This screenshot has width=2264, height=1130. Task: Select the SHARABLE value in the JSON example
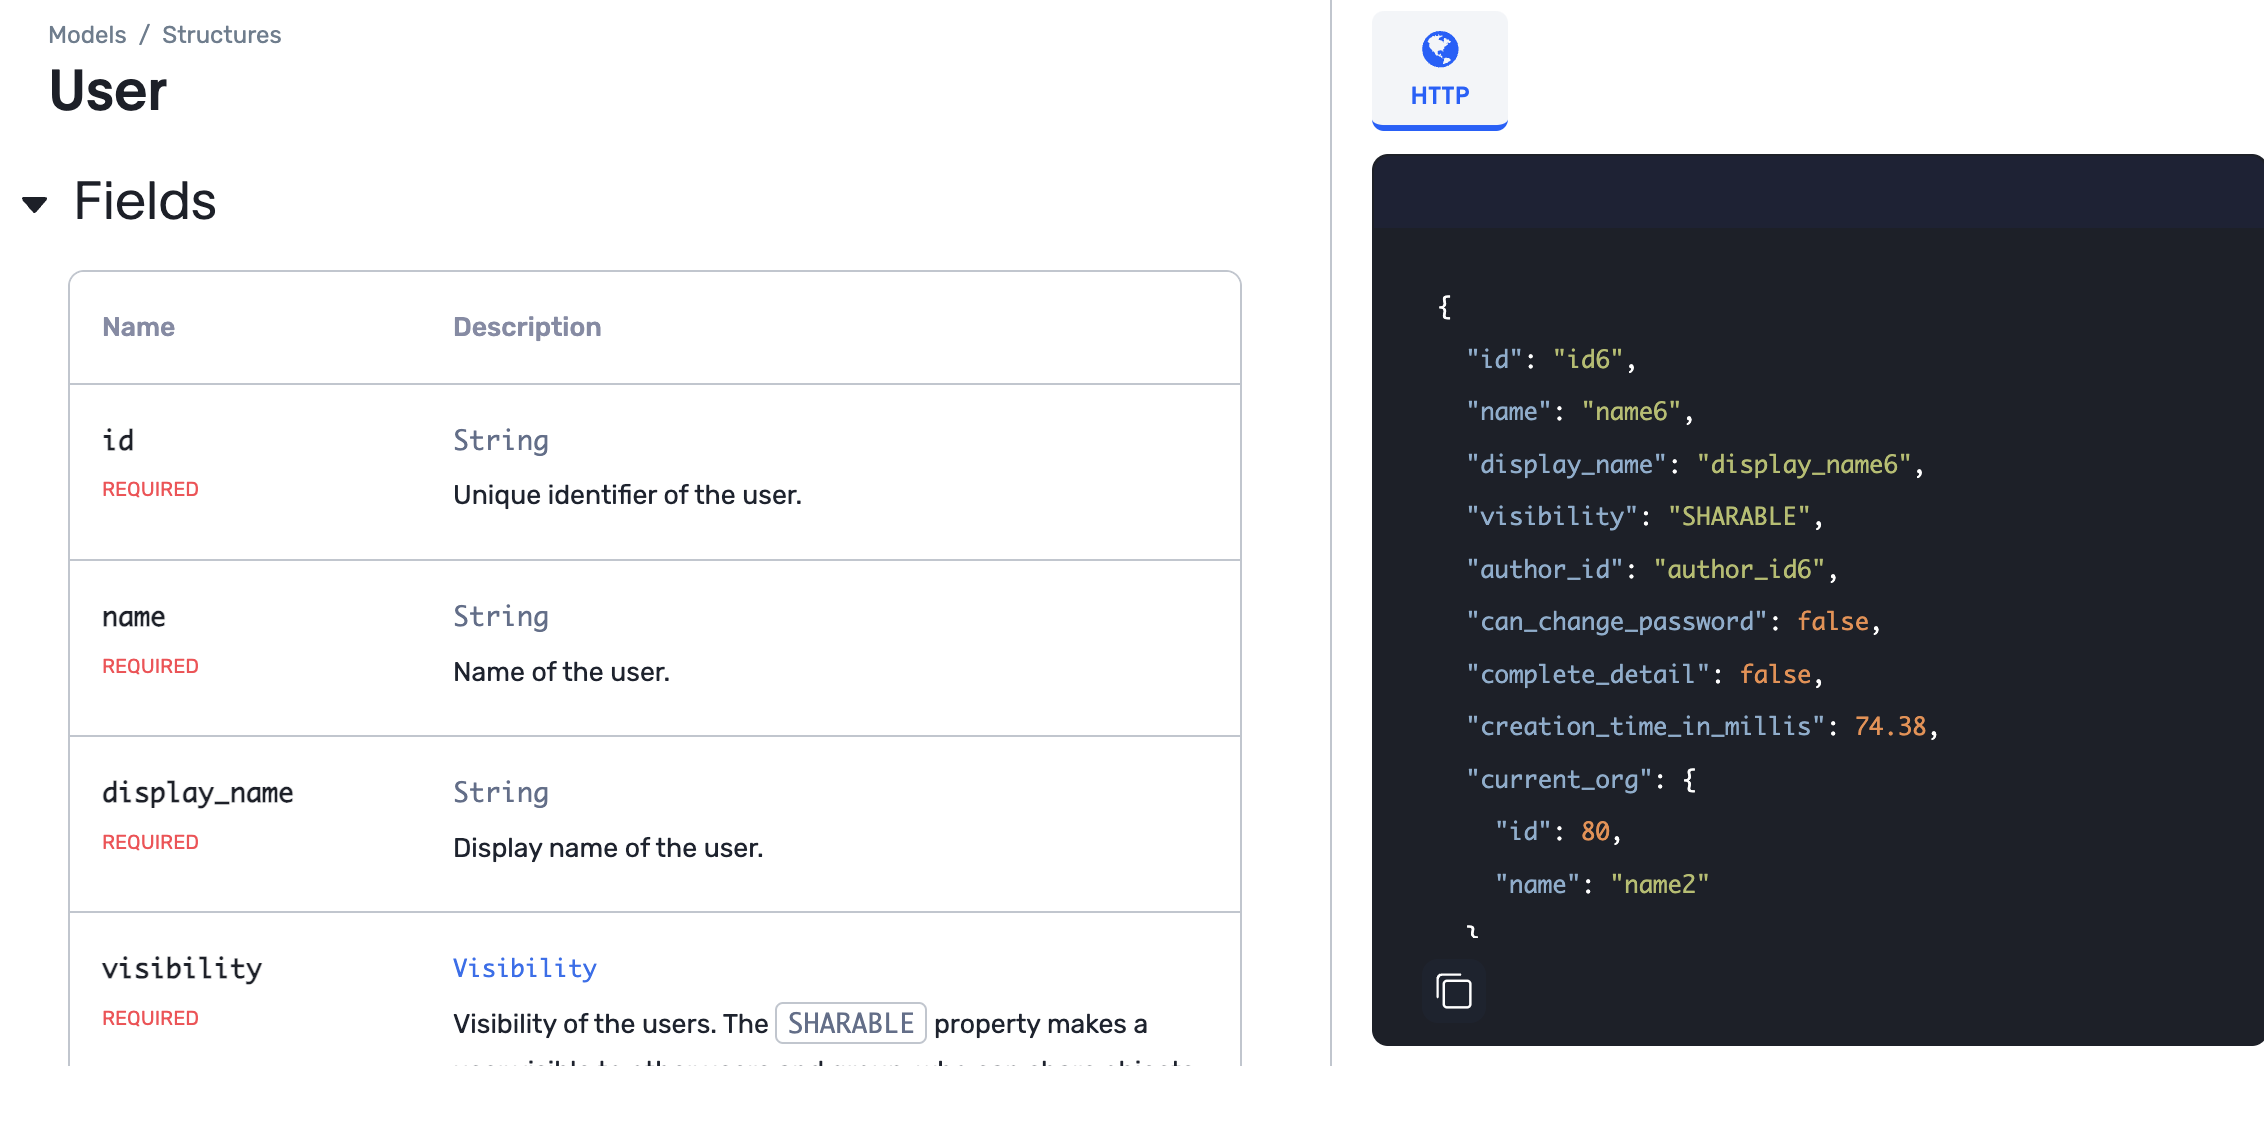pos(1738,516)
